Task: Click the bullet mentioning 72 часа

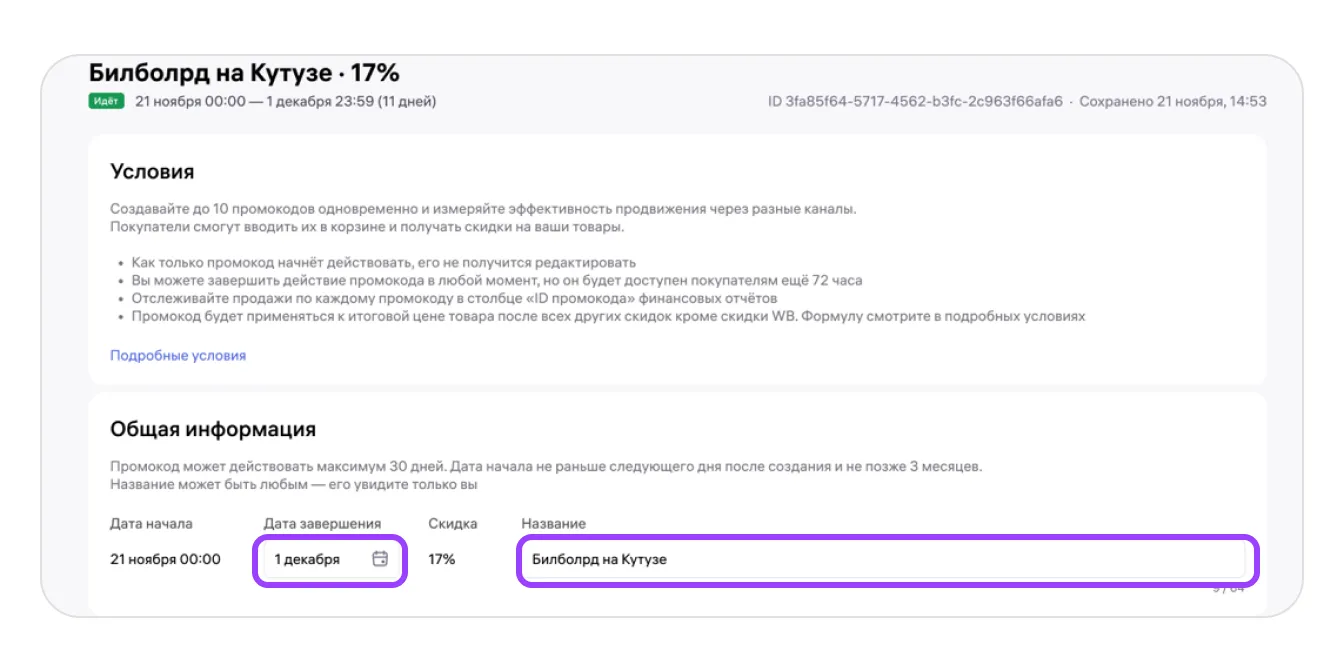Action: click(496, 280)
